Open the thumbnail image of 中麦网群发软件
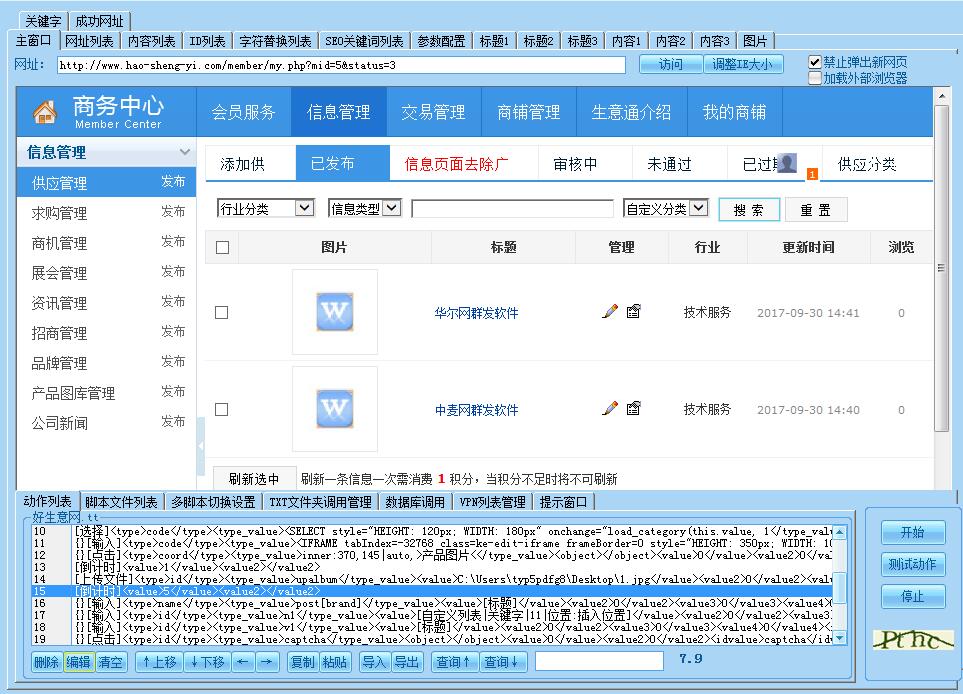The image size is (963, 694). pos(335,409)
